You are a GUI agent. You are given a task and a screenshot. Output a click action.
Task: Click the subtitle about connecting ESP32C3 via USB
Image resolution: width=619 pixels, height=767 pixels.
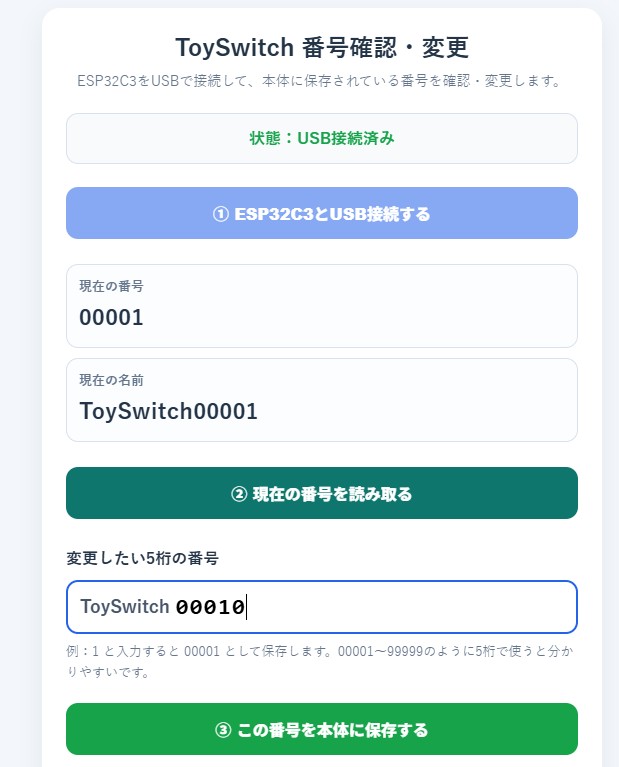coord(319,81)
